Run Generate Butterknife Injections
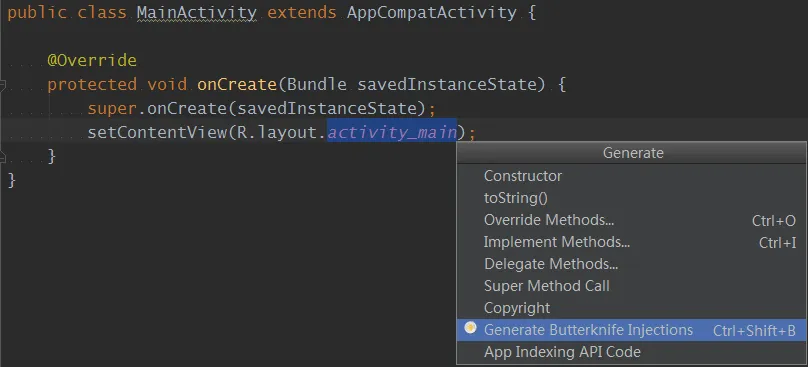 [632, 330]
